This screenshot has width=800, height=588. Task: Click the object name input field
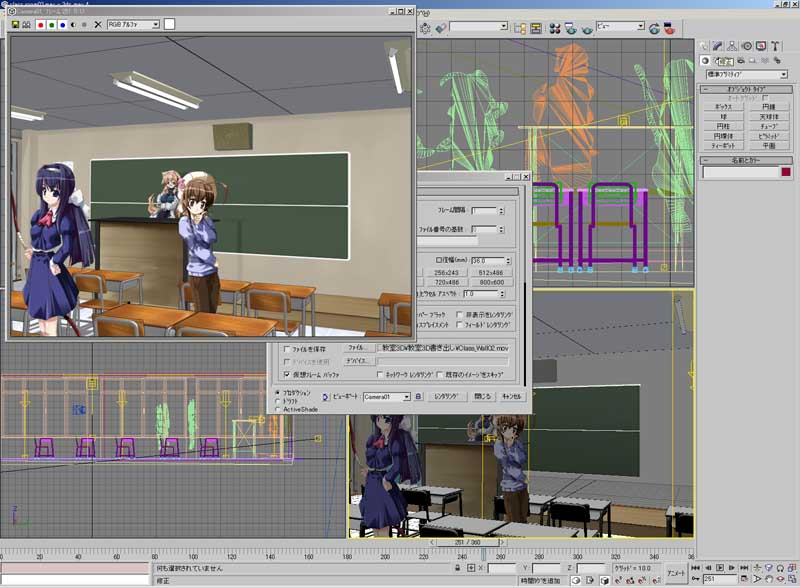(x=741, y=173)
